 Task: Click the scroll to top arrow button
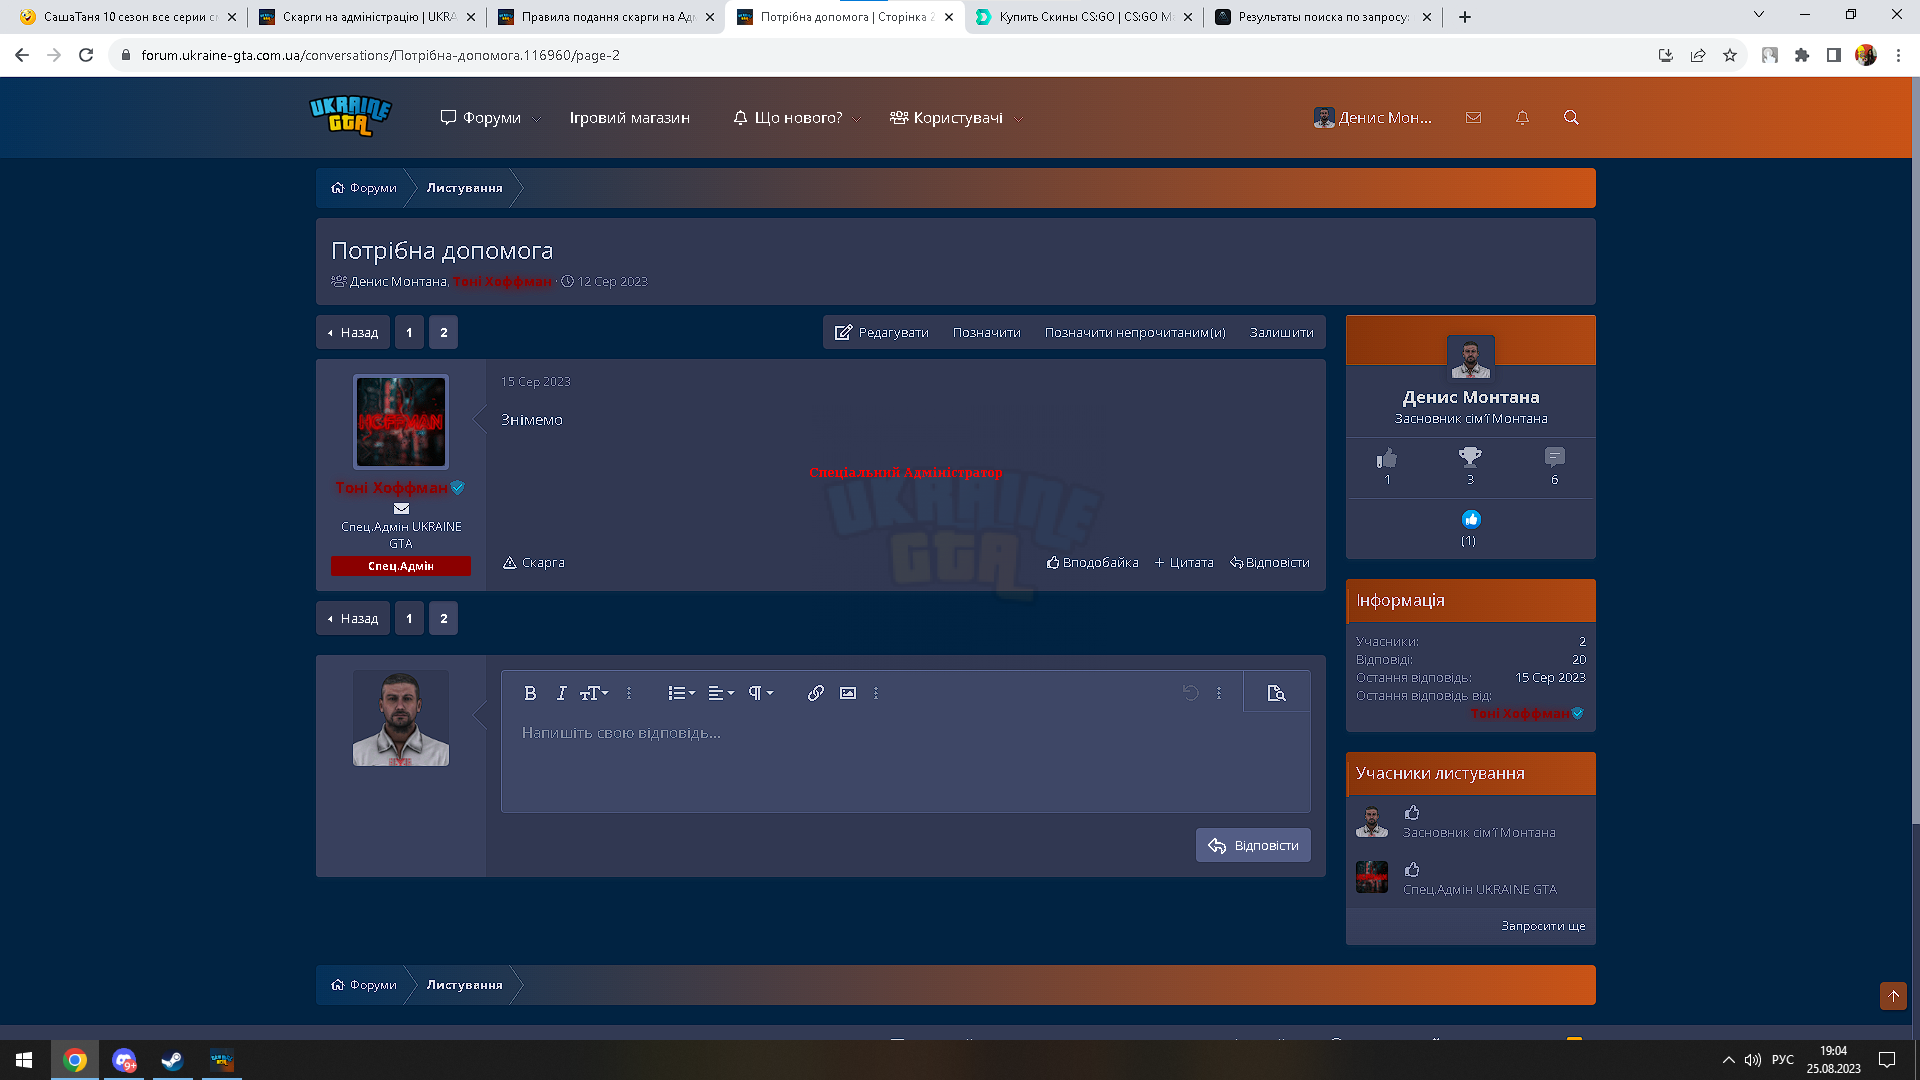[x=1893, y=996]
